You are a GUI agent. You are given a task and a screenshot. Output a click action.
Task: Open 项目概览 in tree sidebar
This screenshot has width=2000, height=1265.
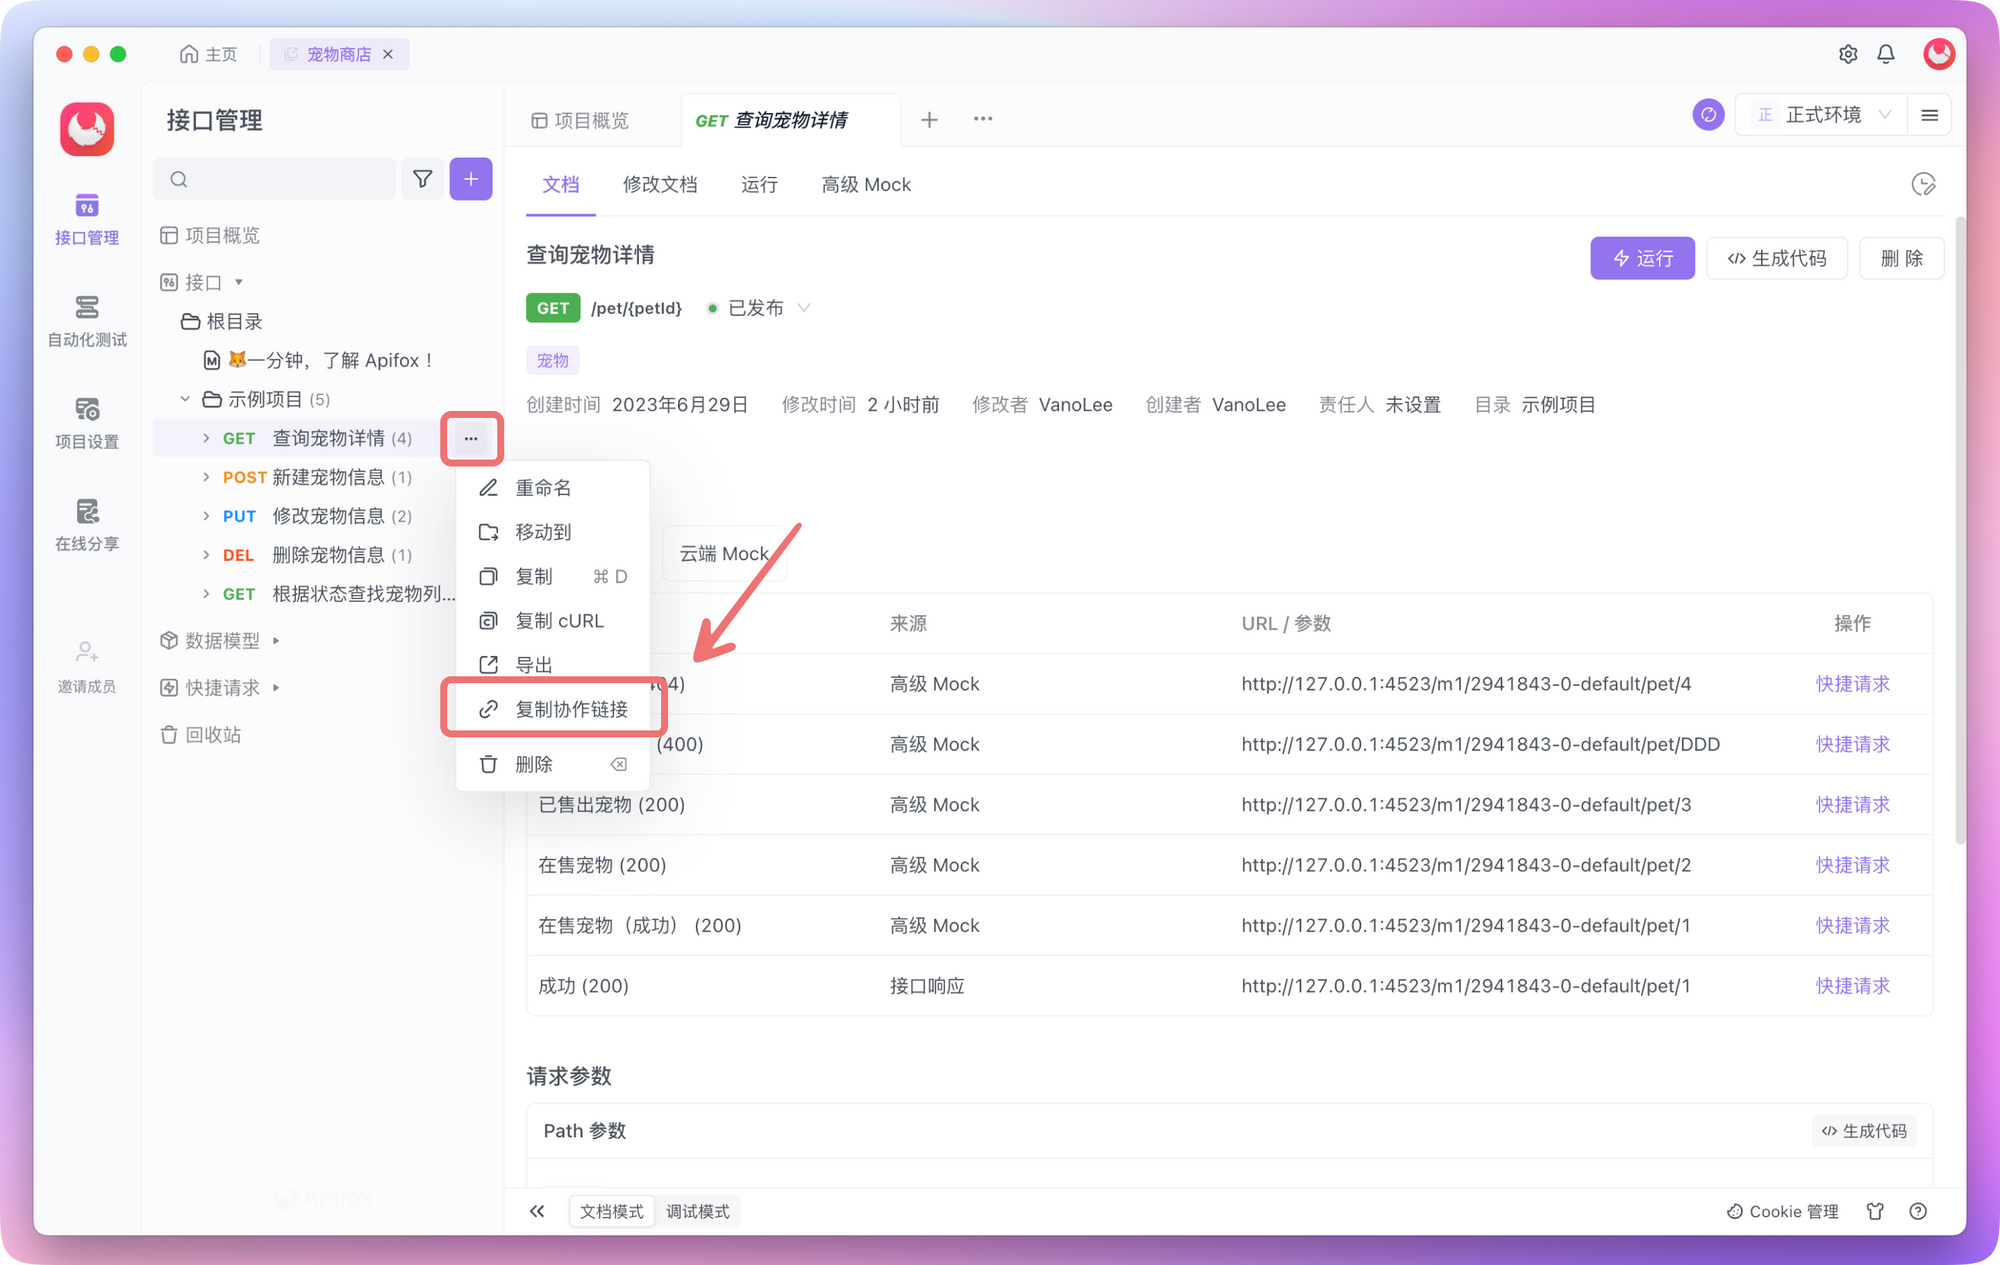[210, 235]
